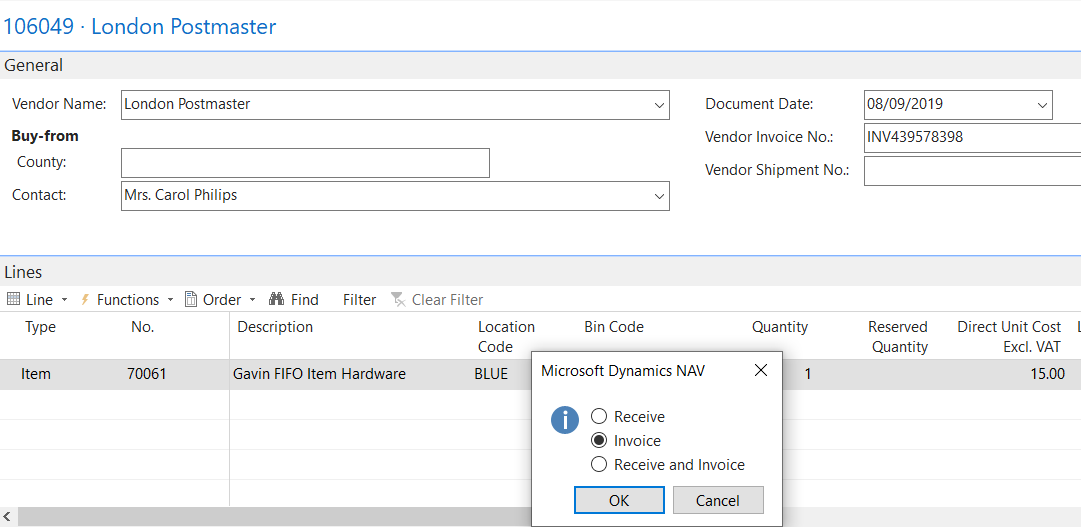Collapse the General section header
Screen dimensions: 1081x527
tap(34, 65)
